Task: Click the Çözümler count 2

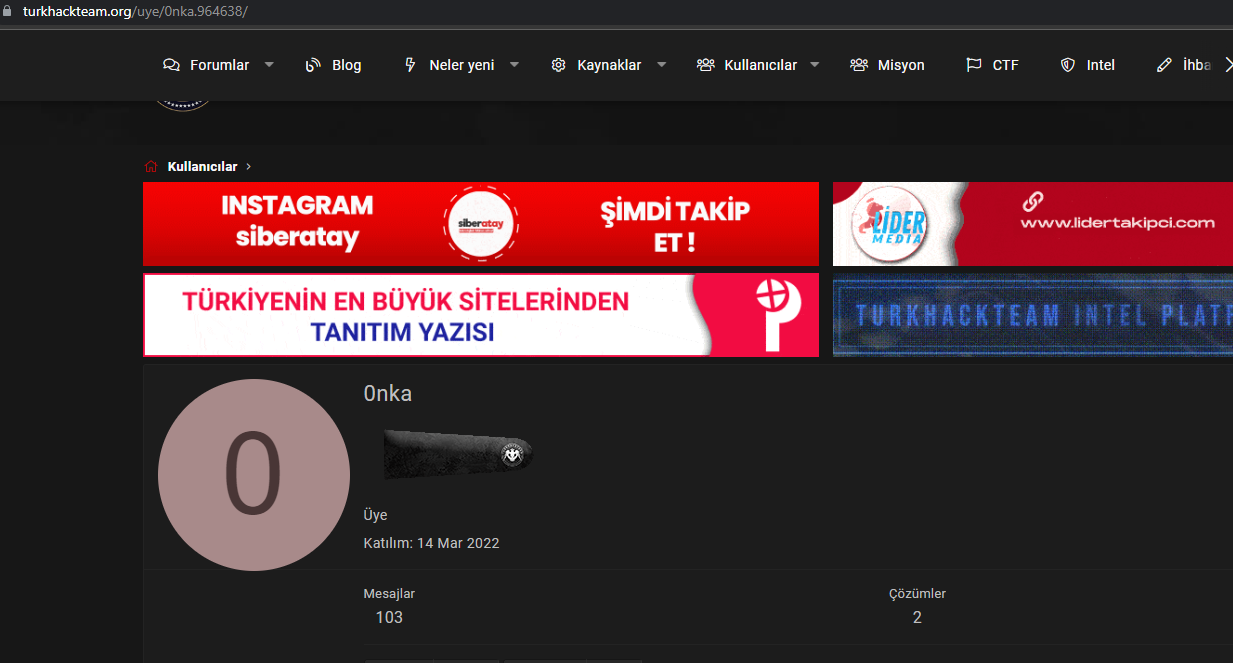Action: tap(917, 617)
